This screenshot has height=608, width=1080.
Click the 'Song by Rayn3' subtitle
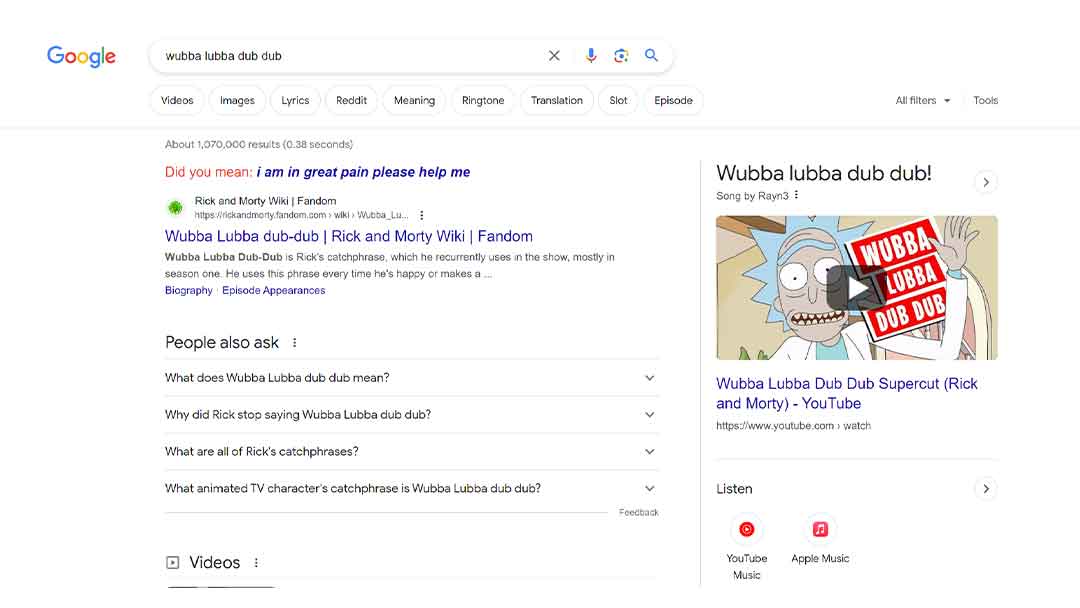(752, 196)
